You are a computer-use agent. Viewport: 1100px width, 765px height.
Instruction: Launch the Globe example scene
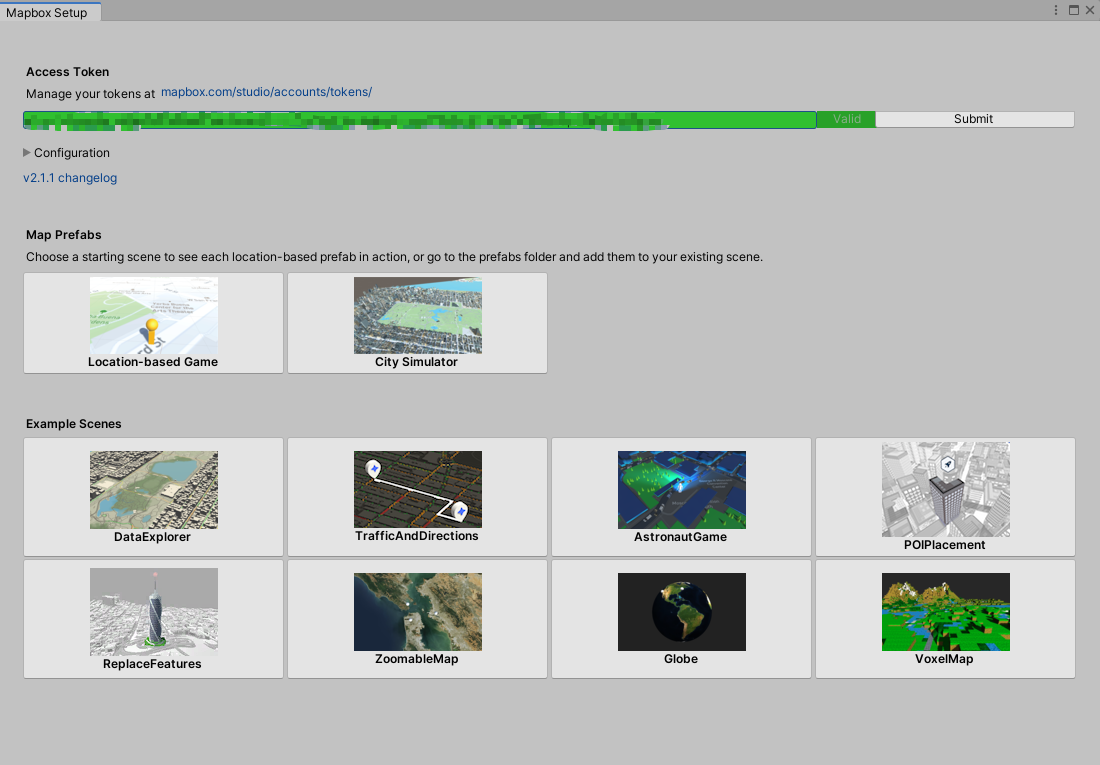pyautogui.click(x=681, y=618)
